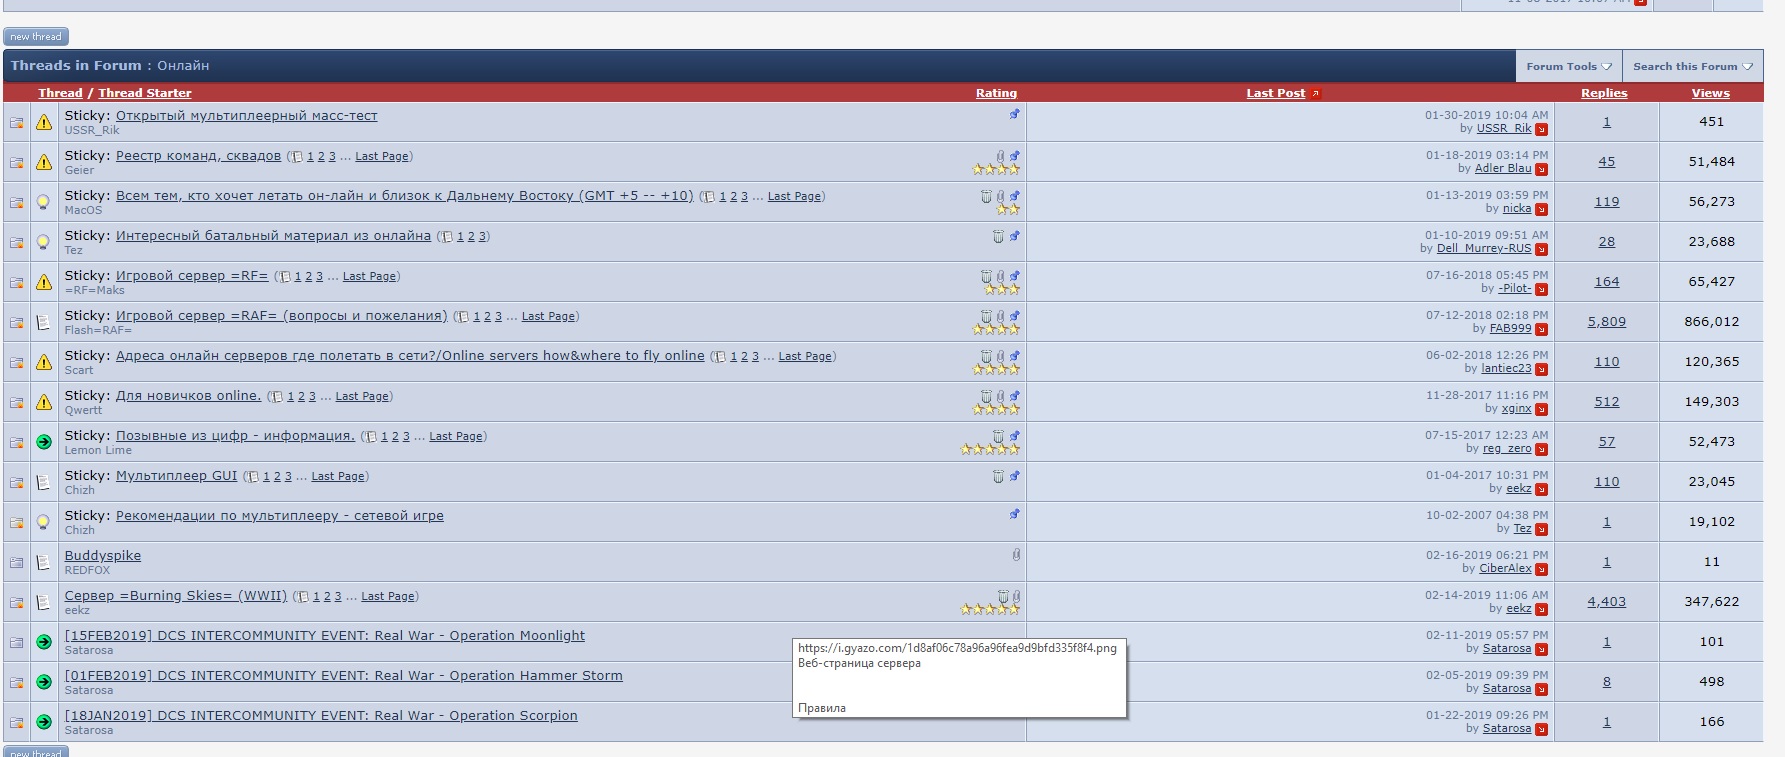This screenshot has height=757, width=1785.
Task: Open last post arrow next to Adler Blau
Action: [1541, 169]
